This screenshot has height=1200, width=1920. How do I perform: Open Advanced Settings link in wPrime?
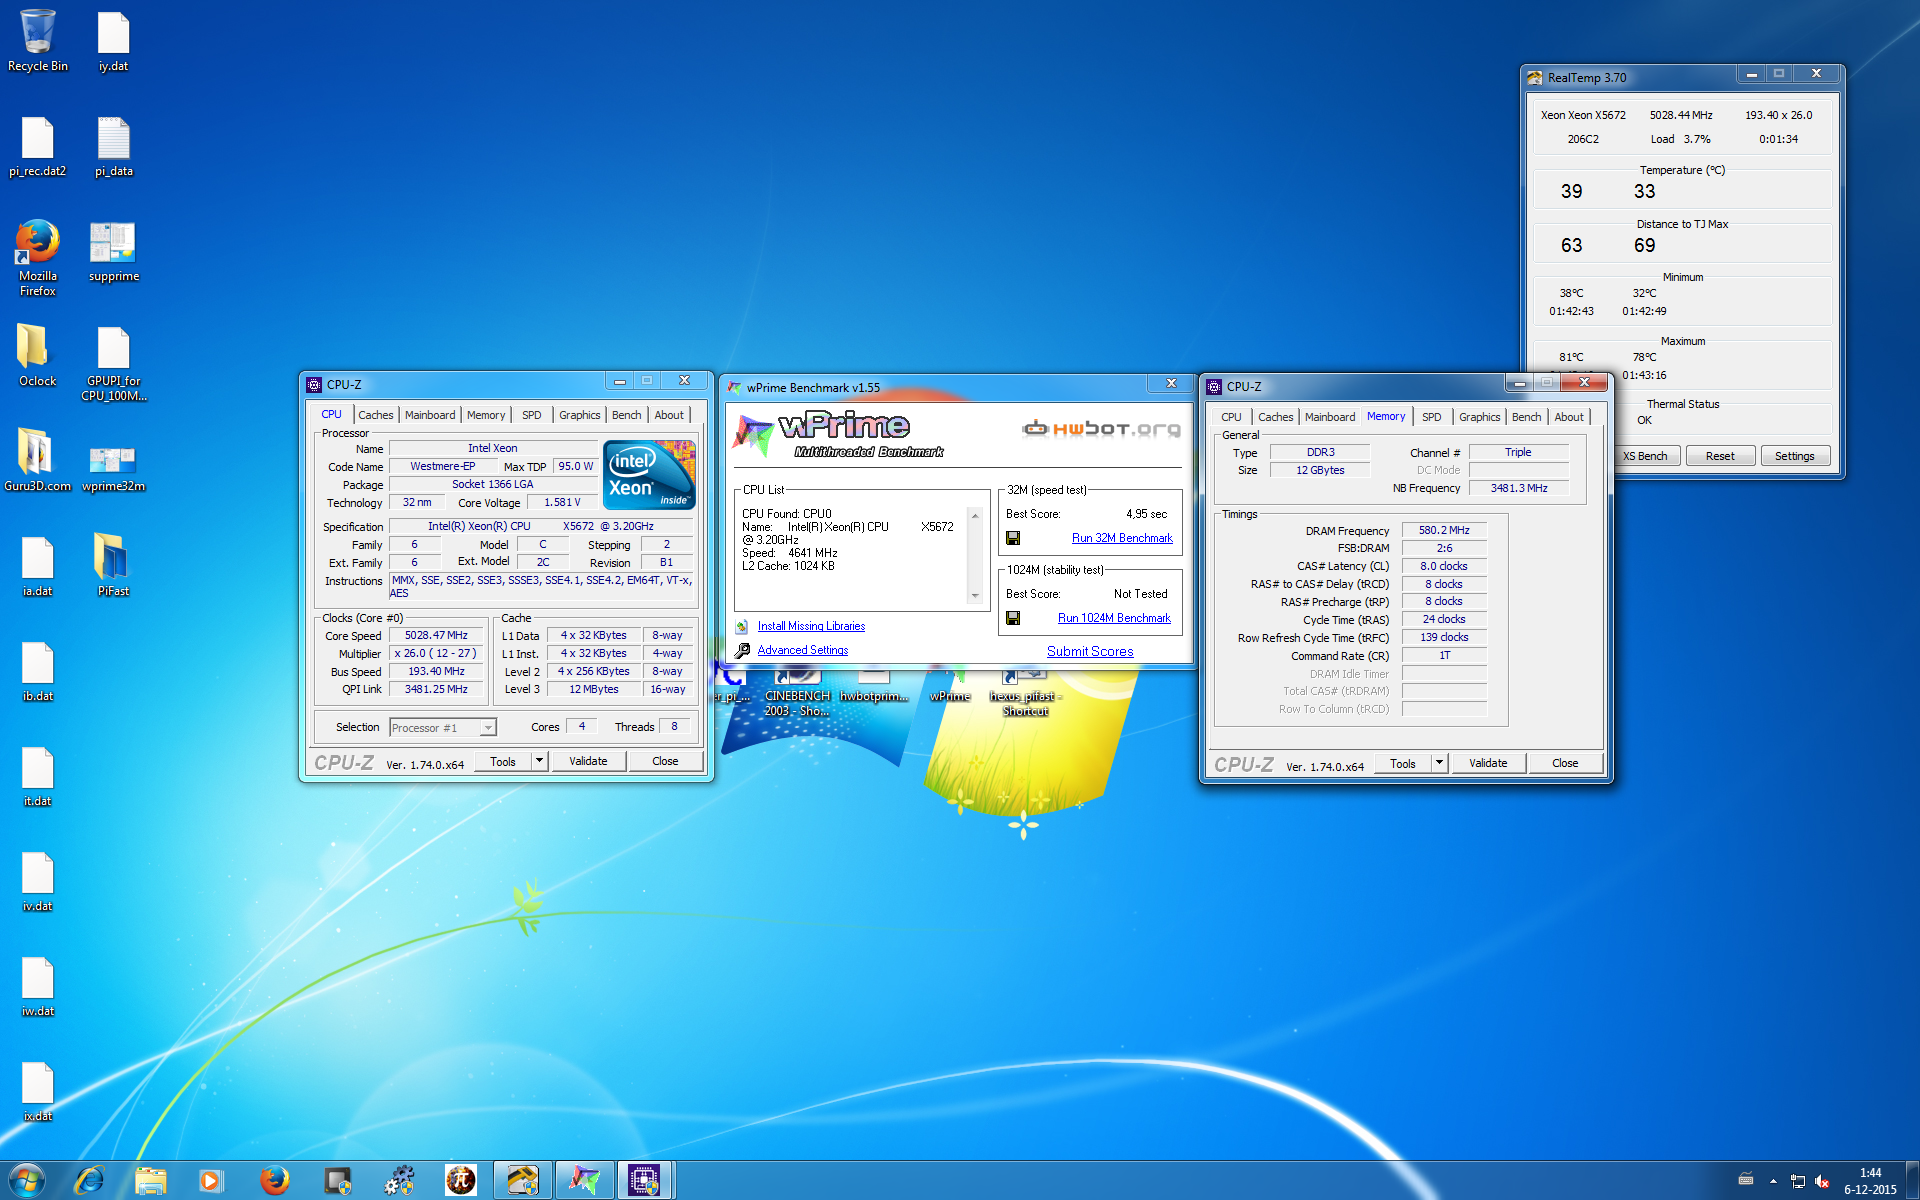click(802, 650)
